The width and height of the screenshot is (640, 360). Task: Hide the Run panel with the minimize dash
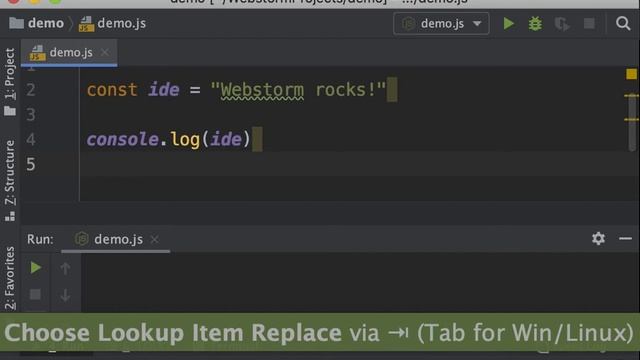[625, 238]
